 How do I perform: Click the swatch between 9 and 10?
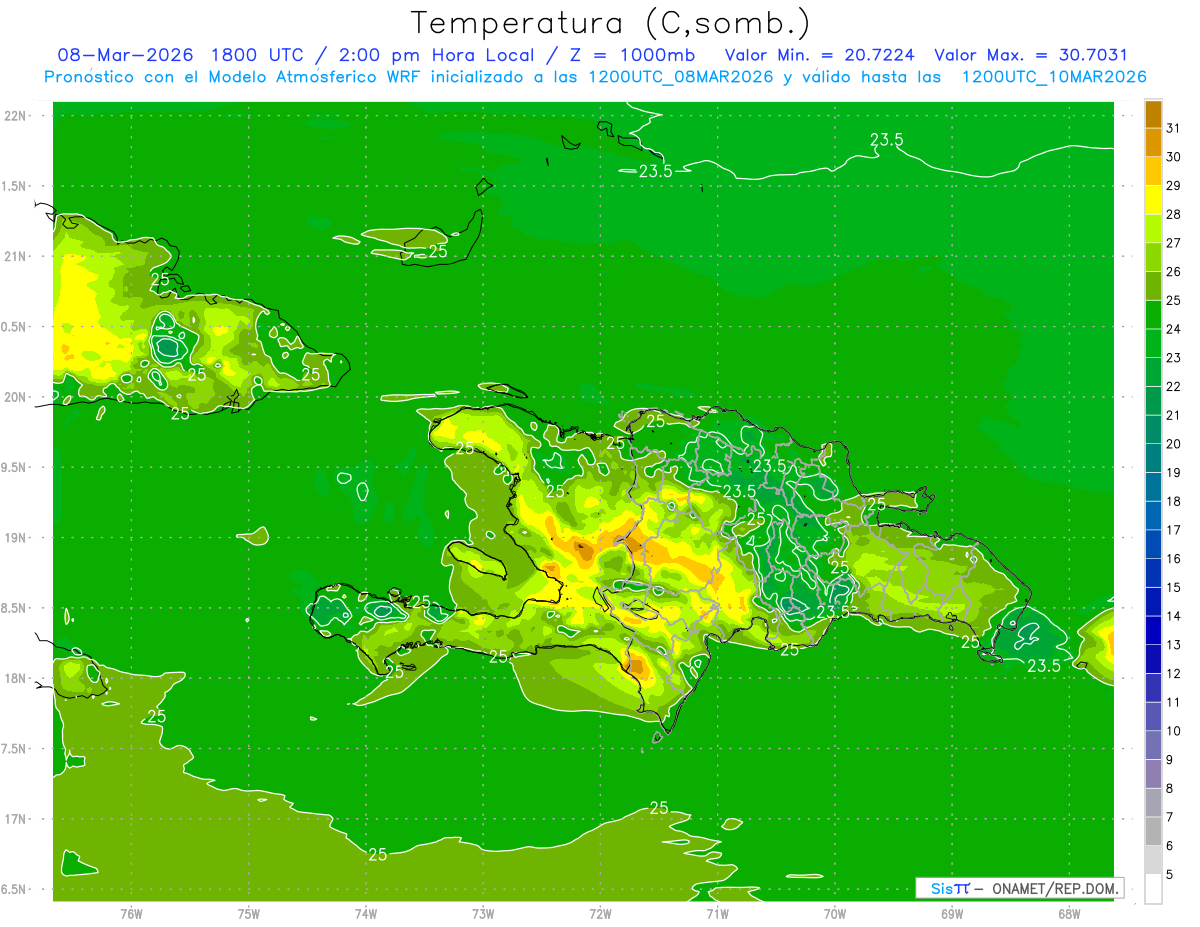click(x=1153, y=745)
